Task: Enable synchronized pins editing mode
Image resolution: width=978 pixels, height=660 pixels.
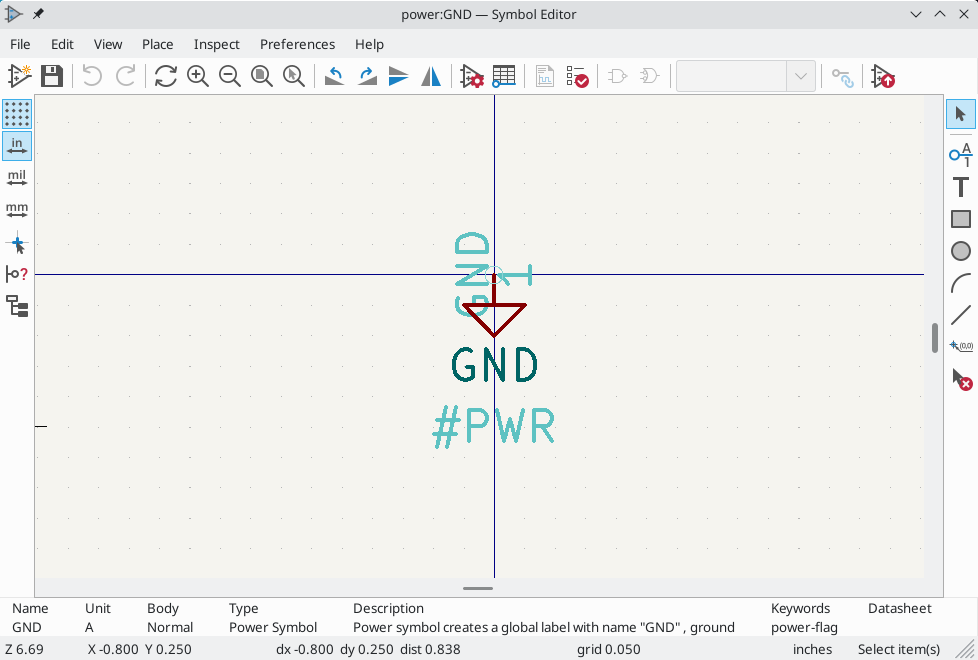Action: pos(843,76)
